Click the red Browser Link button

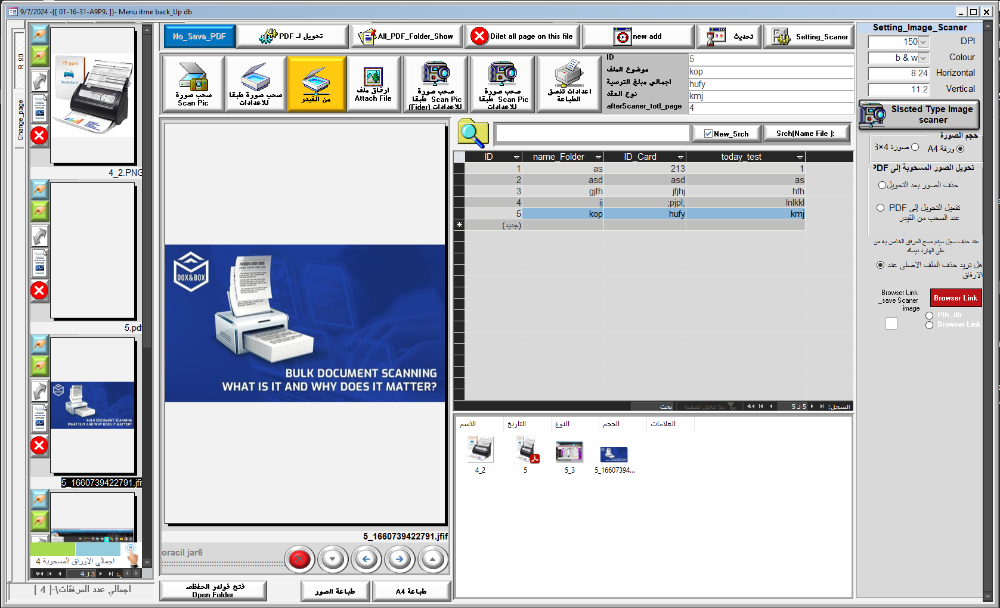[x=955, y=298]
